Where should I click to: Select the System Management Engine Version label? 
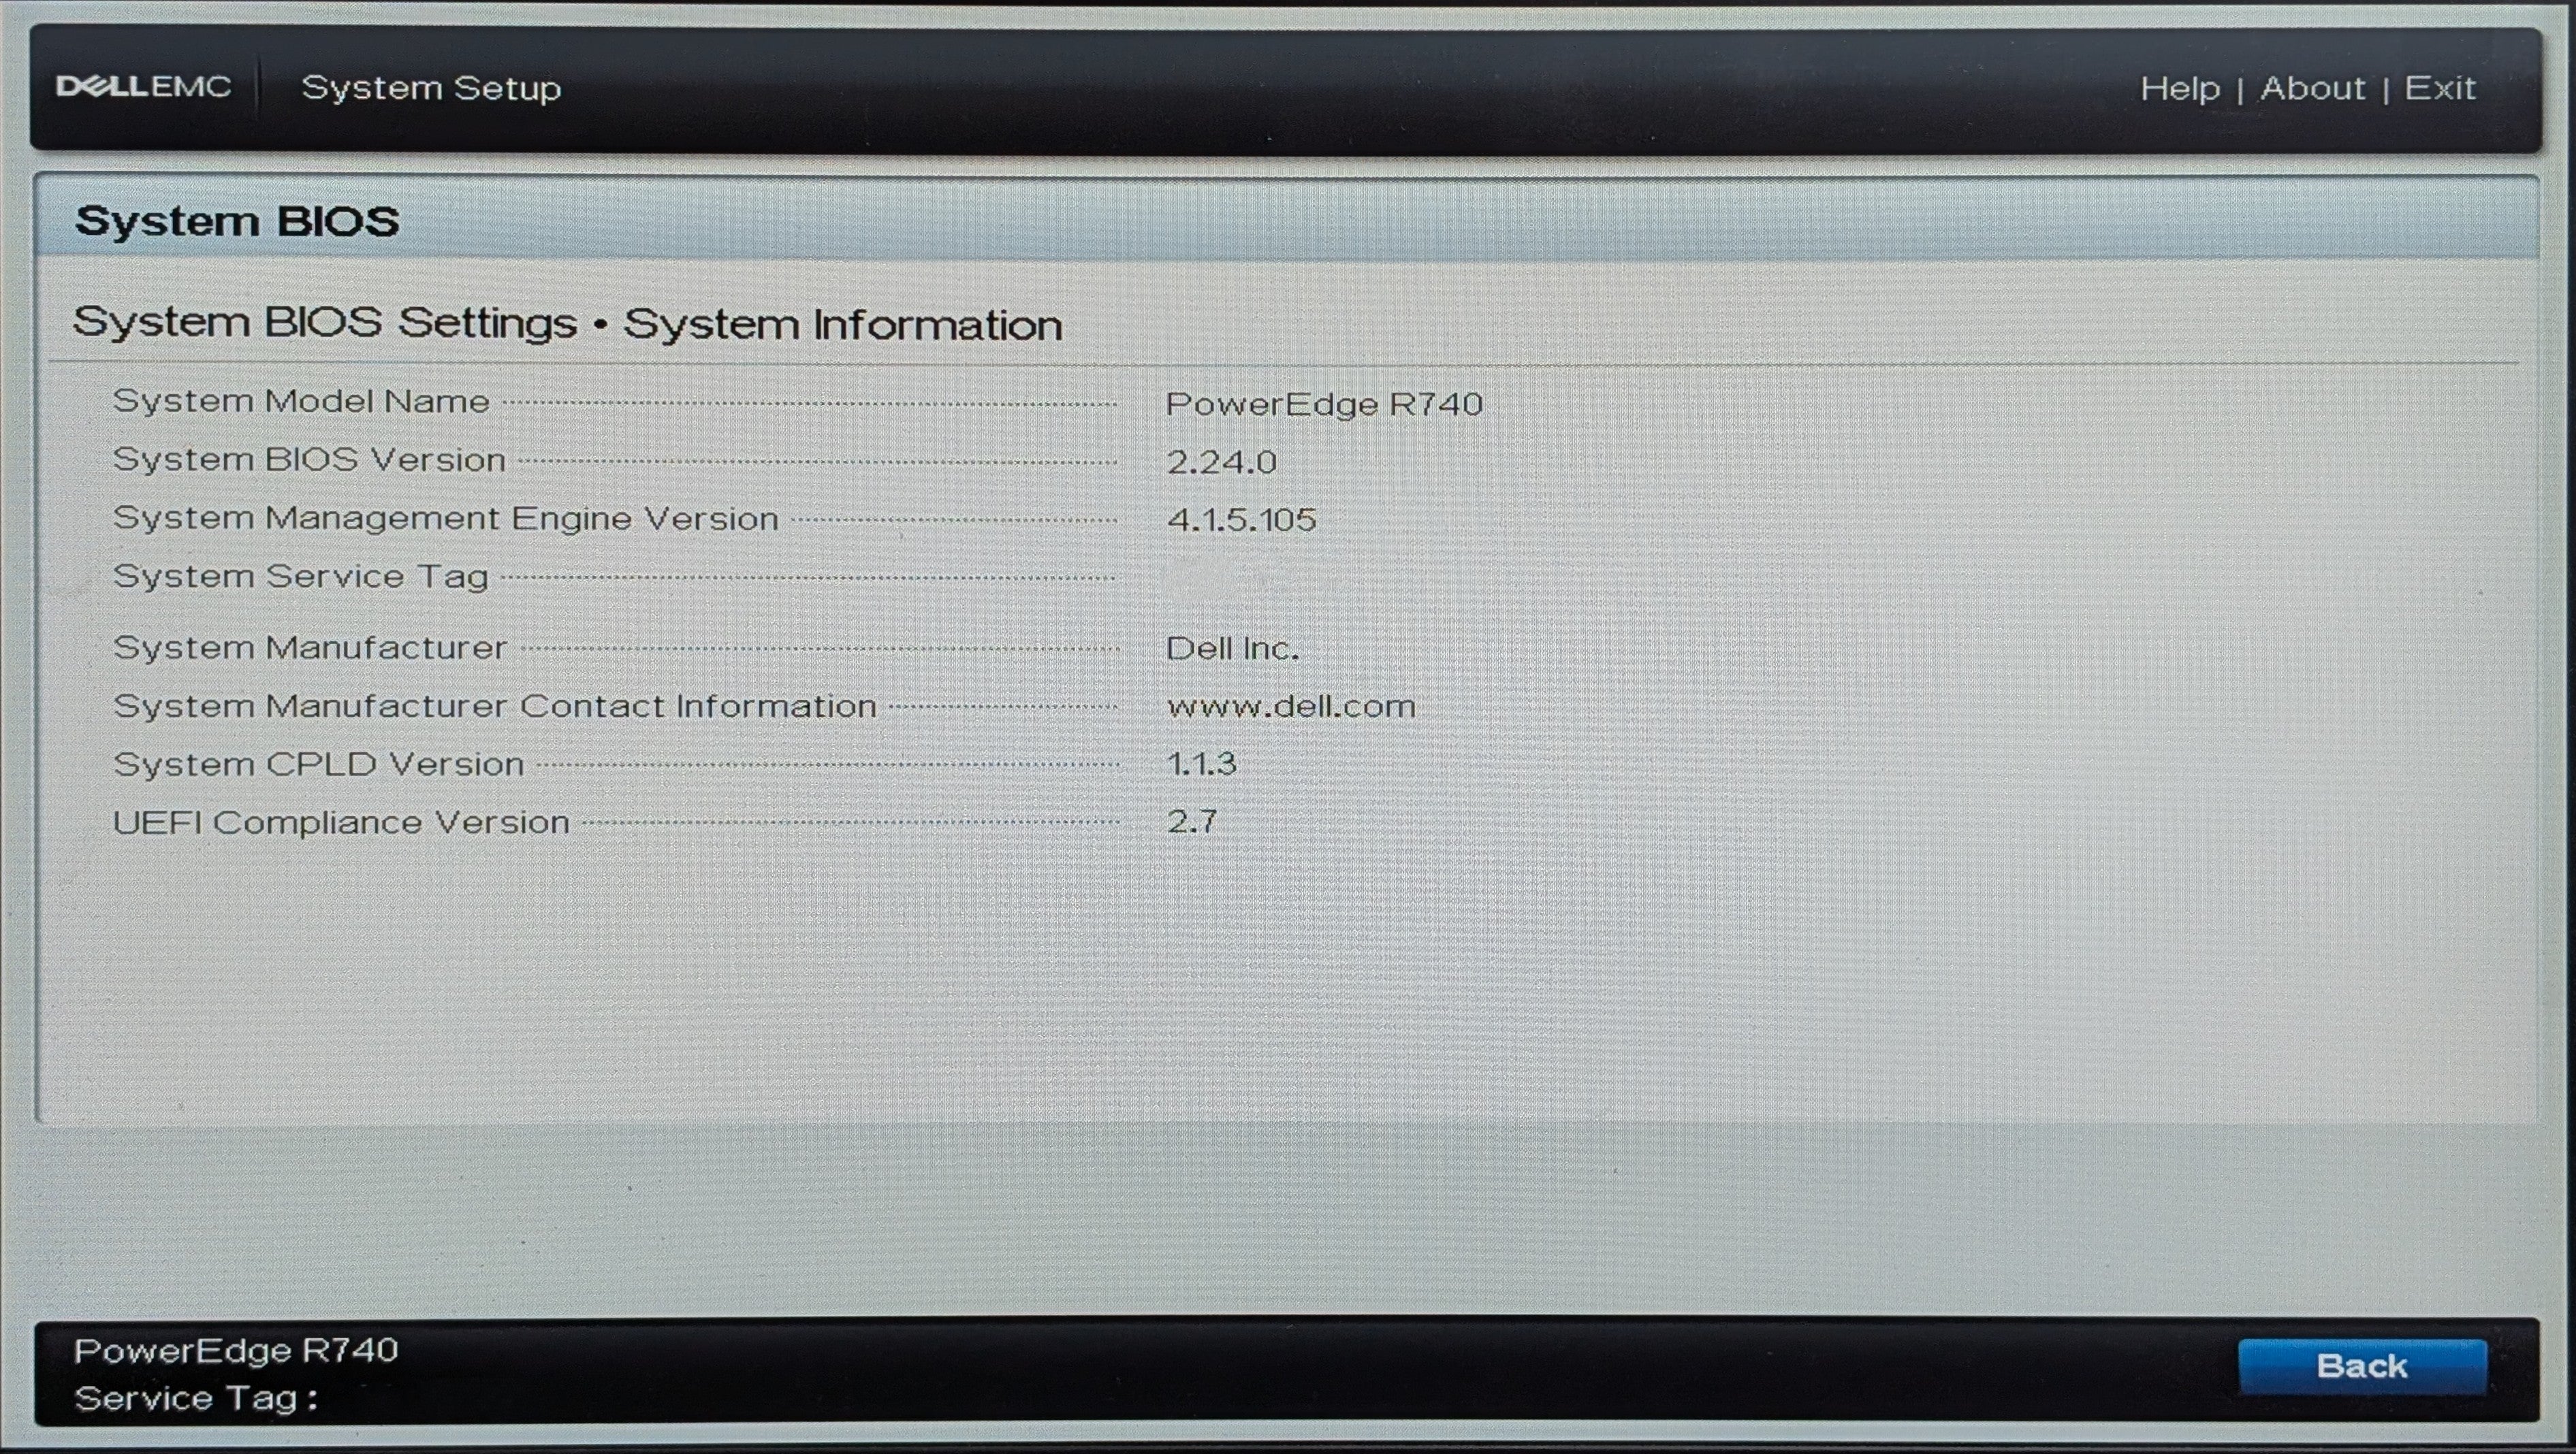coord(446,518)
